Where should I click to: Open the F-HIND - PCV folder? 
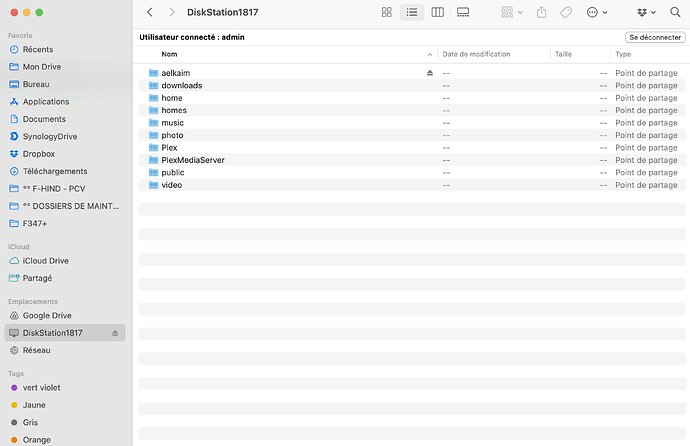(65, 189)
